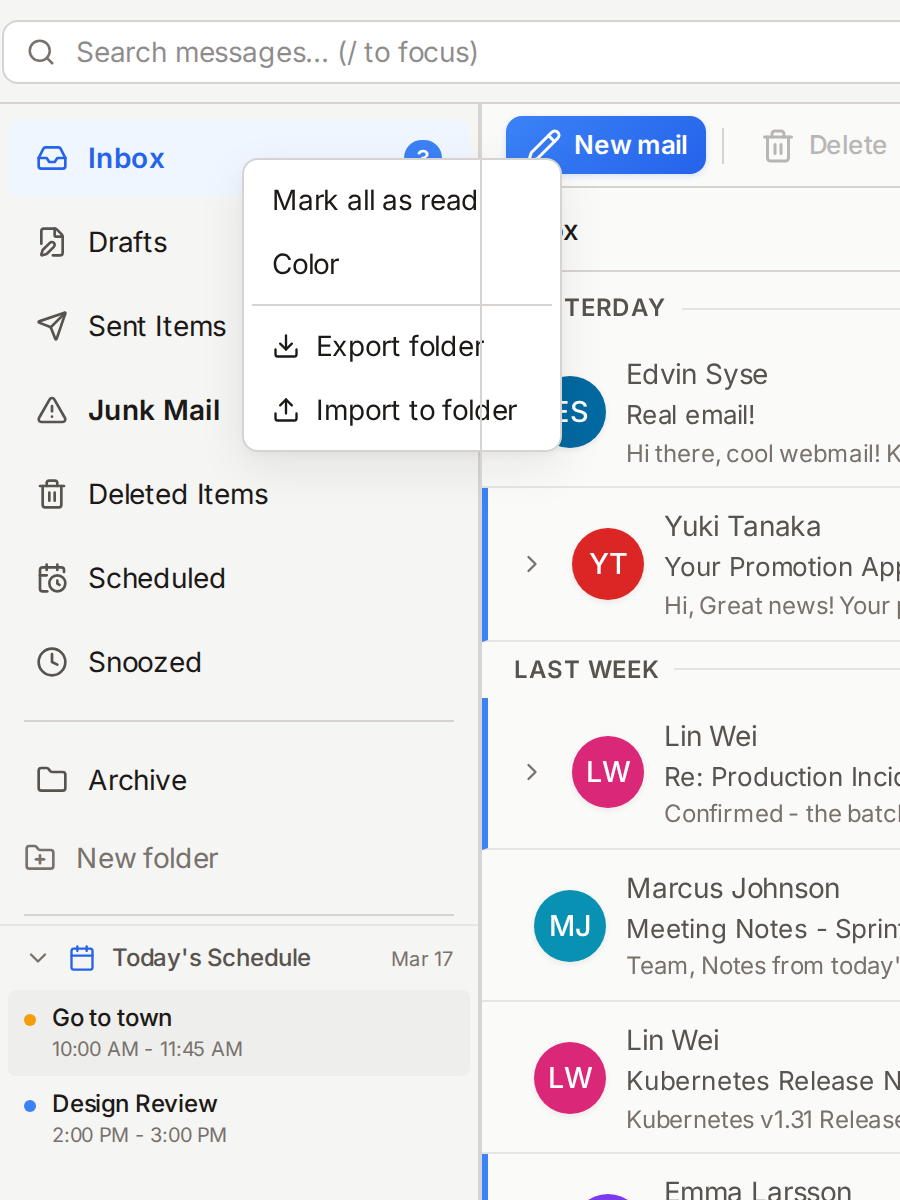Click the Deleted Items trash icon
The image size is (900, 1200).
click(51, 494)
